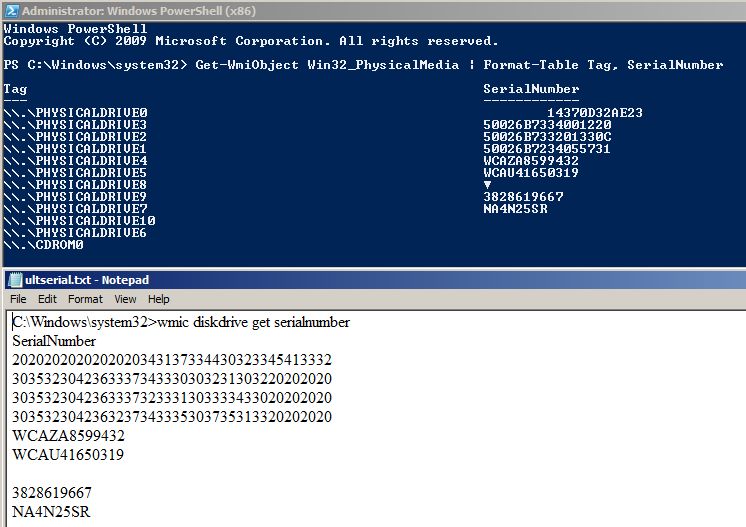Open the File menu in Notepad
The image size is (746, 527).
tap(18, 299)
